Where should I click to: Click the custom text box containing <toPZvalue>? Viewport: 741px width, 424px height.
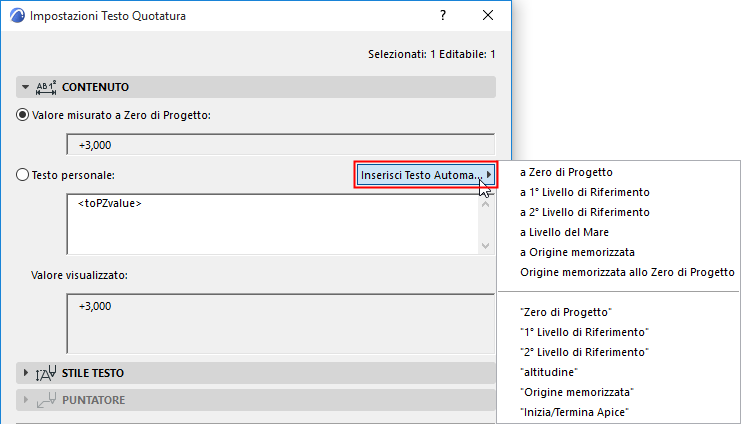coord(270,223)
